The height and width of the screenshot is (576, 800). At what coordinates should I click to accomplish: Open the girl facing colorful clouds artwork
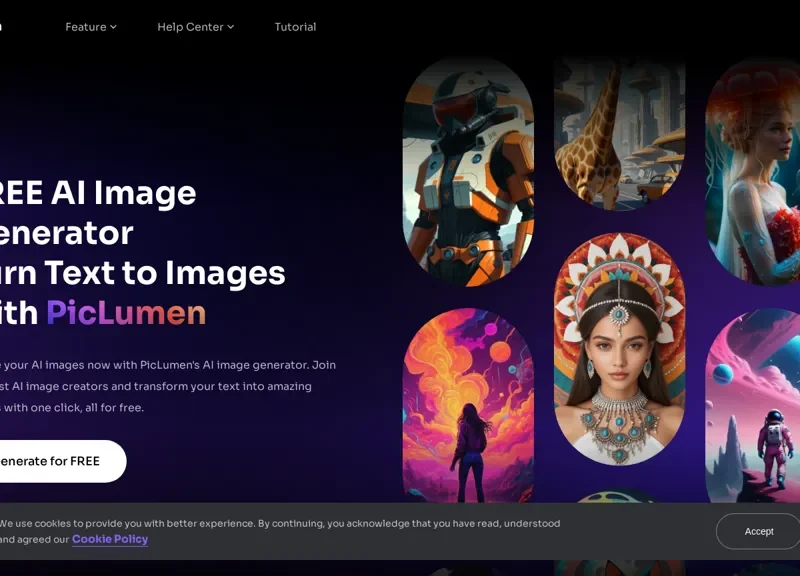tap(468, 406)
